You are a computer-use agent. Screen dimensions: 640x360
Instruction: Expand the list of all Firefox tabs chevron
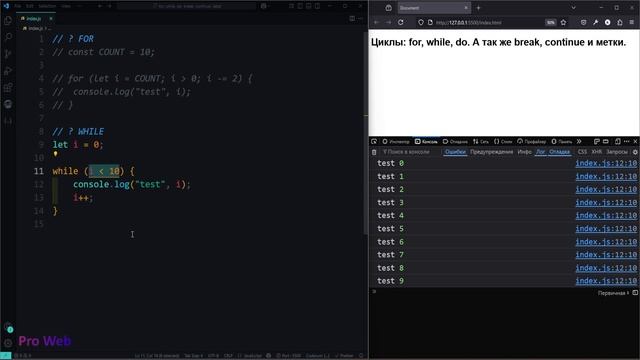tap(573, 8)
